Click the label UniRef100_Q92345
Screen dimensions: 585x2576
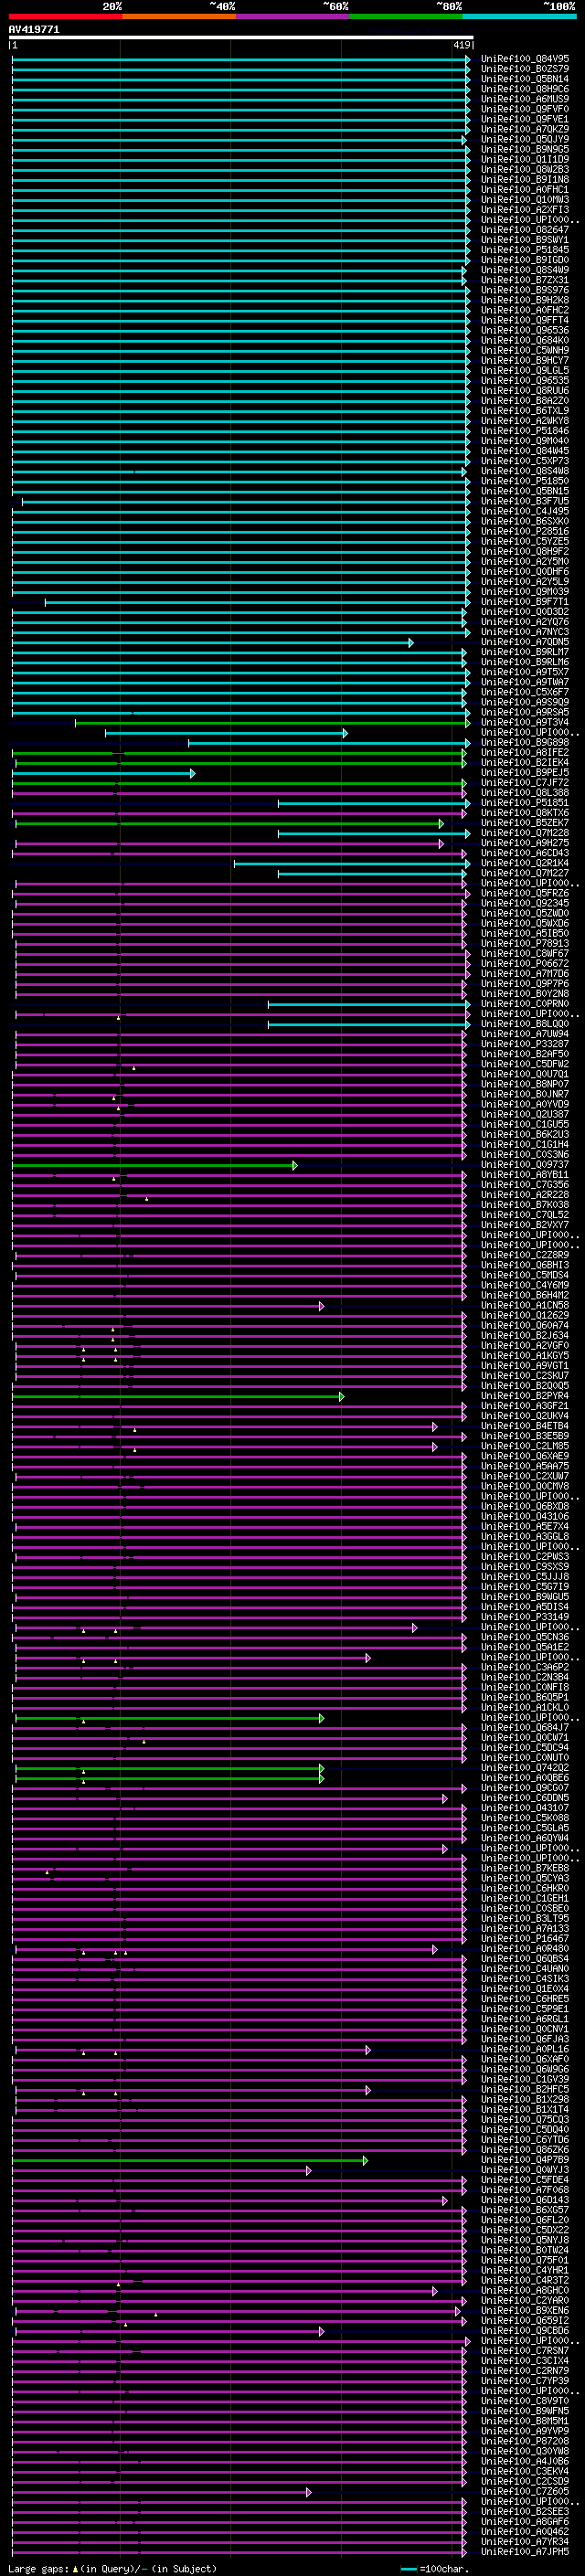(x=525, y=903)
